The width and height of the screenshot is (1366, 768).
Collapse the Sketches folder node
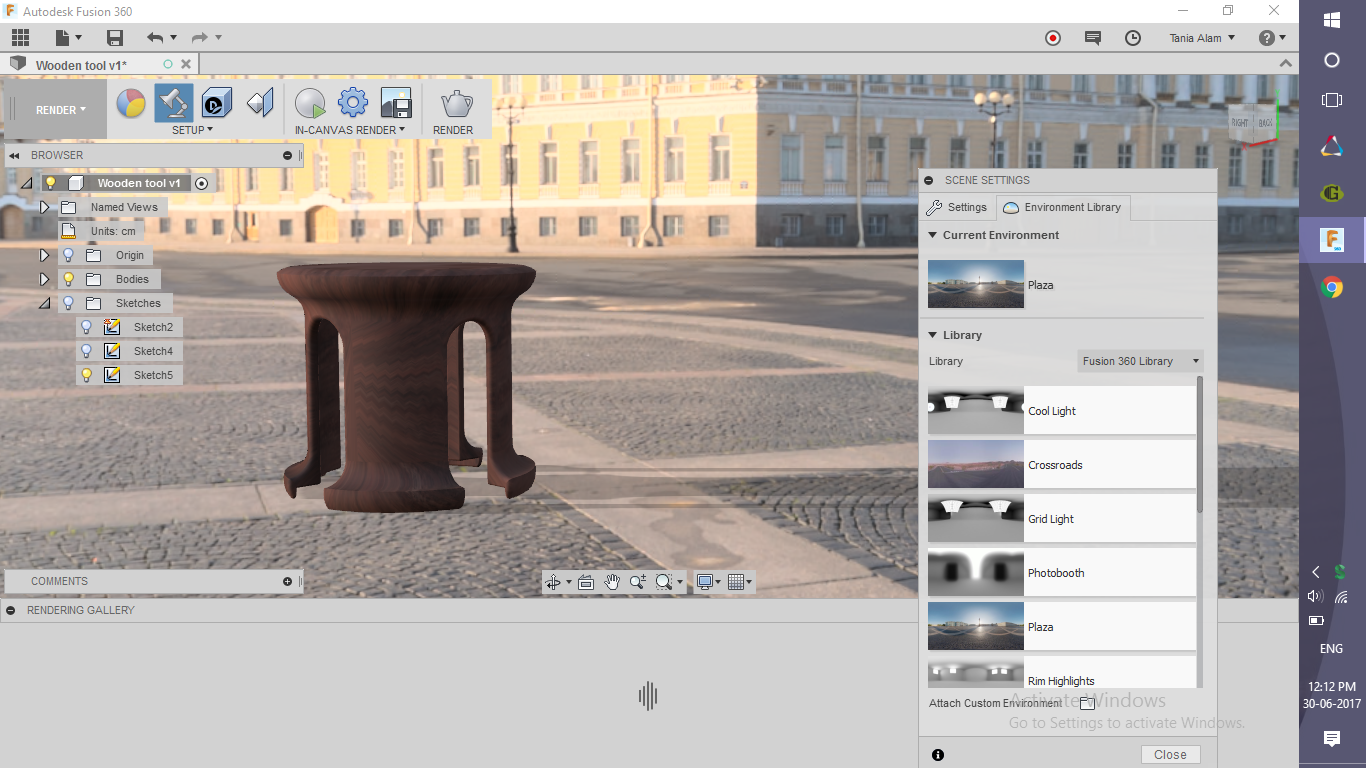[44, 303]
